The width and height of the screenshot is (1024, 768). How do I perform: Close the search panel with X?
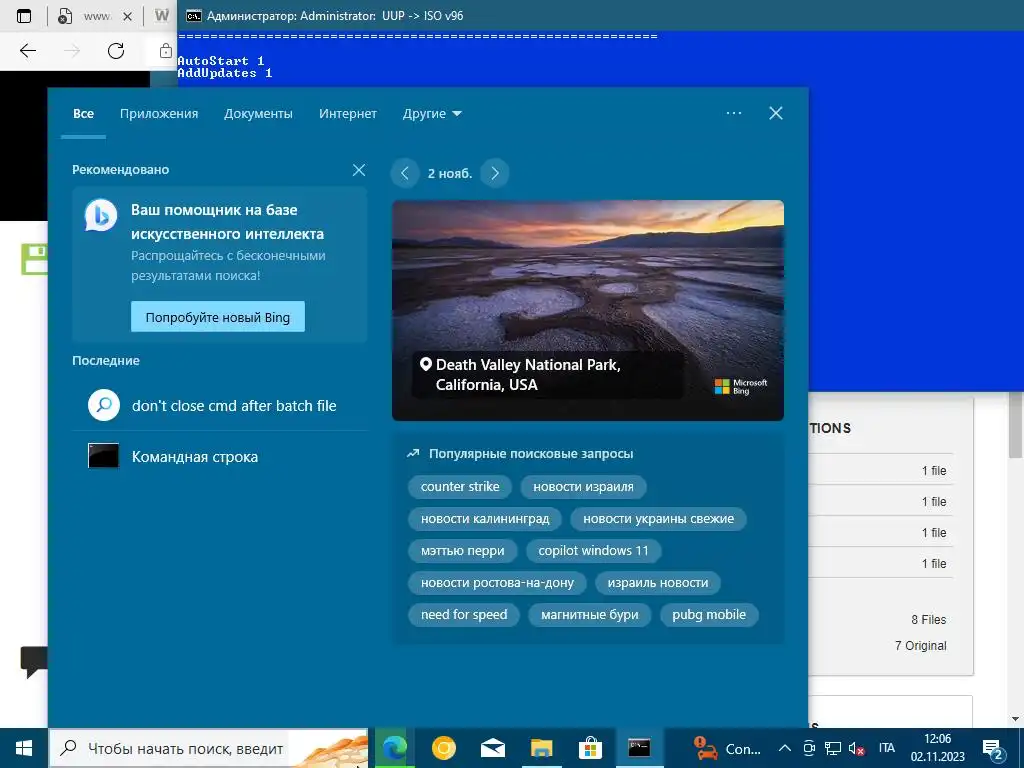[776, 113]
